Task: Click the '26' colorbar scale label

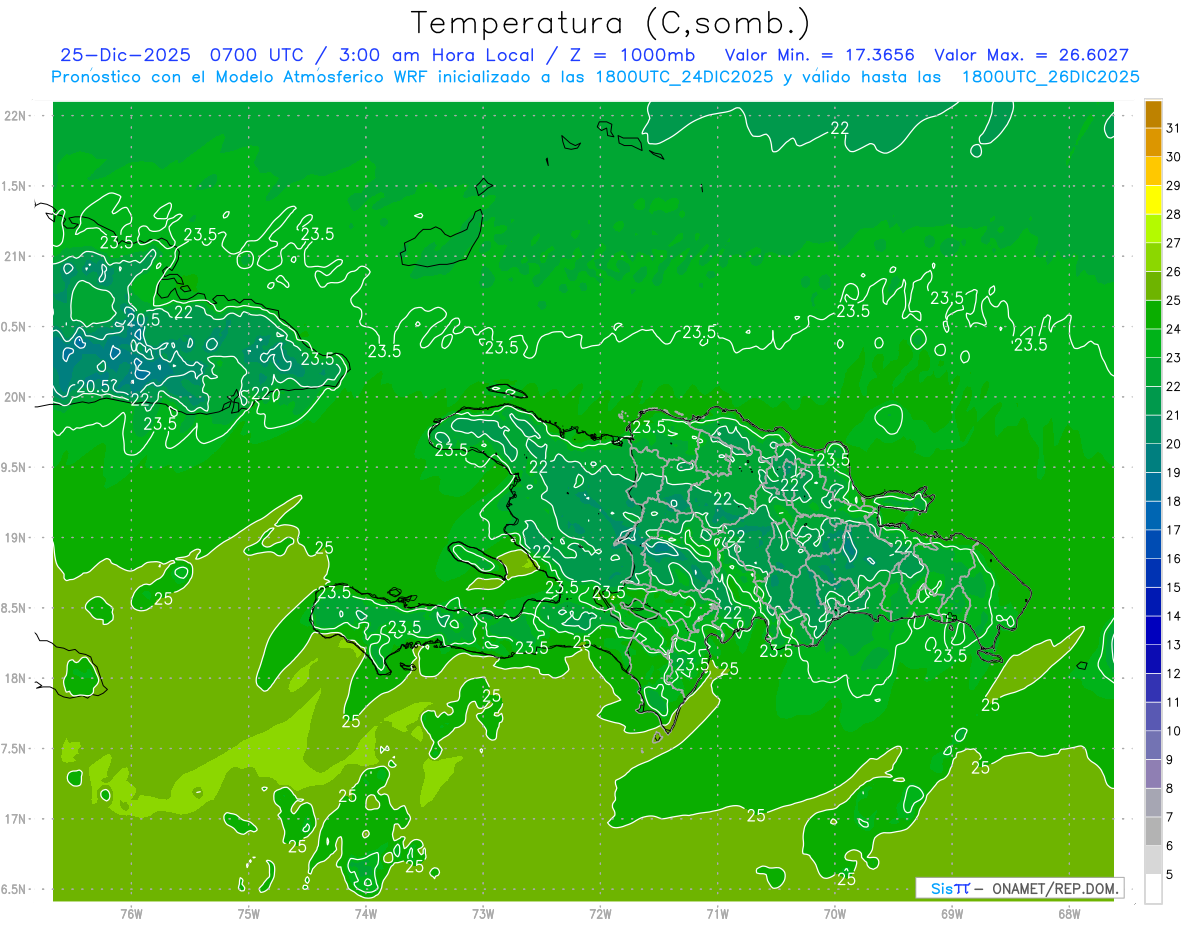Action: point(1173,271)
